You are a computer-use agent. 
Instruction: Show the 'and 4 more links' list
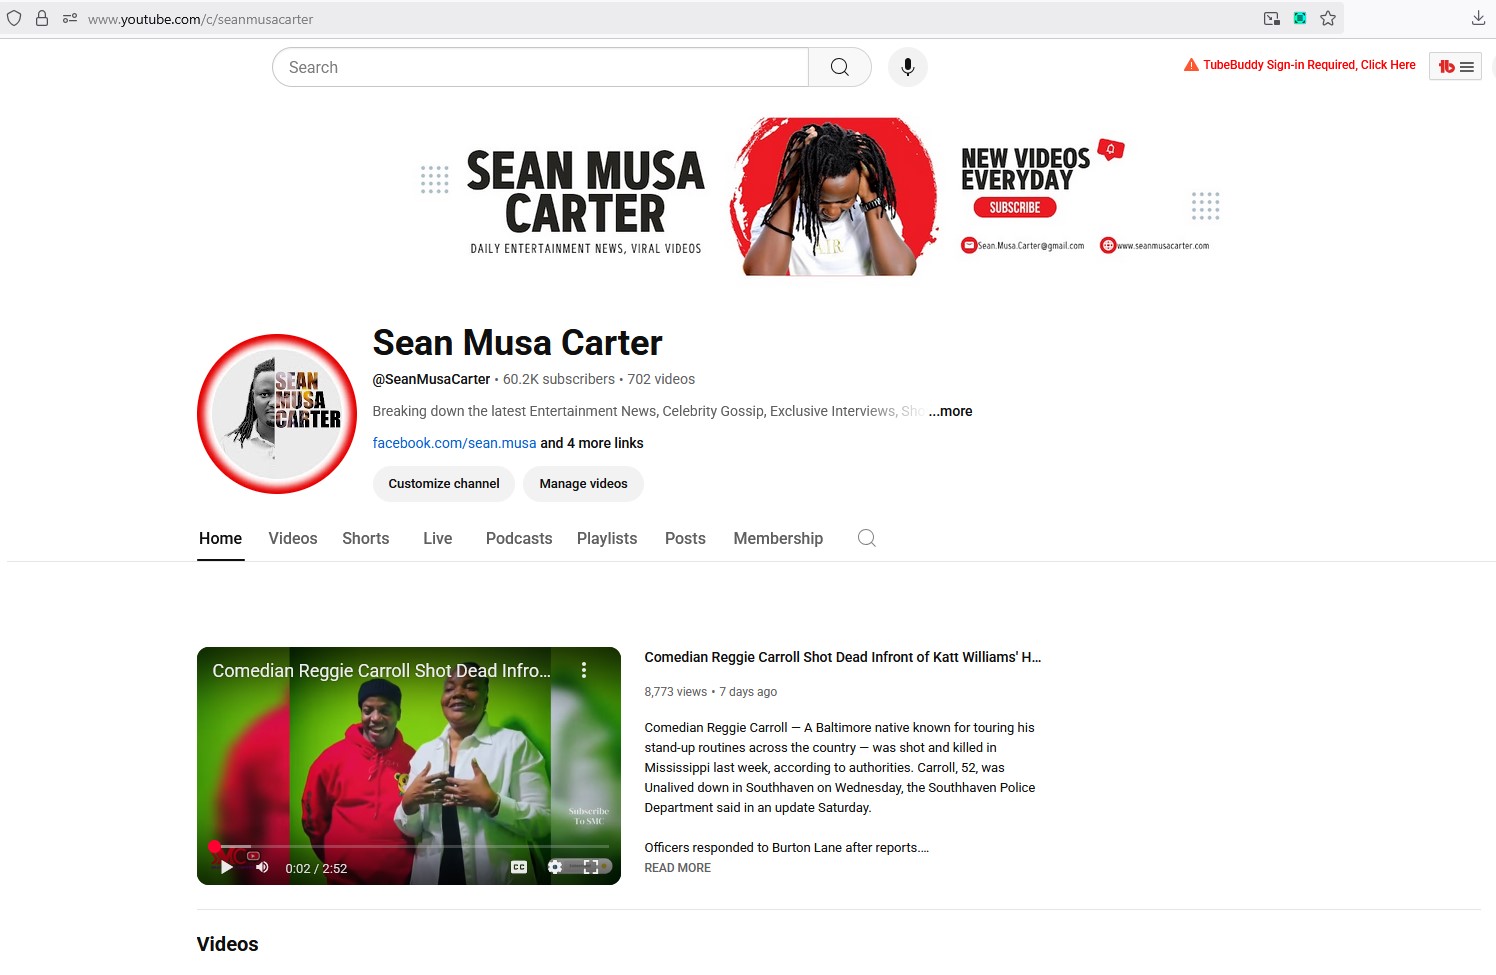592,443
